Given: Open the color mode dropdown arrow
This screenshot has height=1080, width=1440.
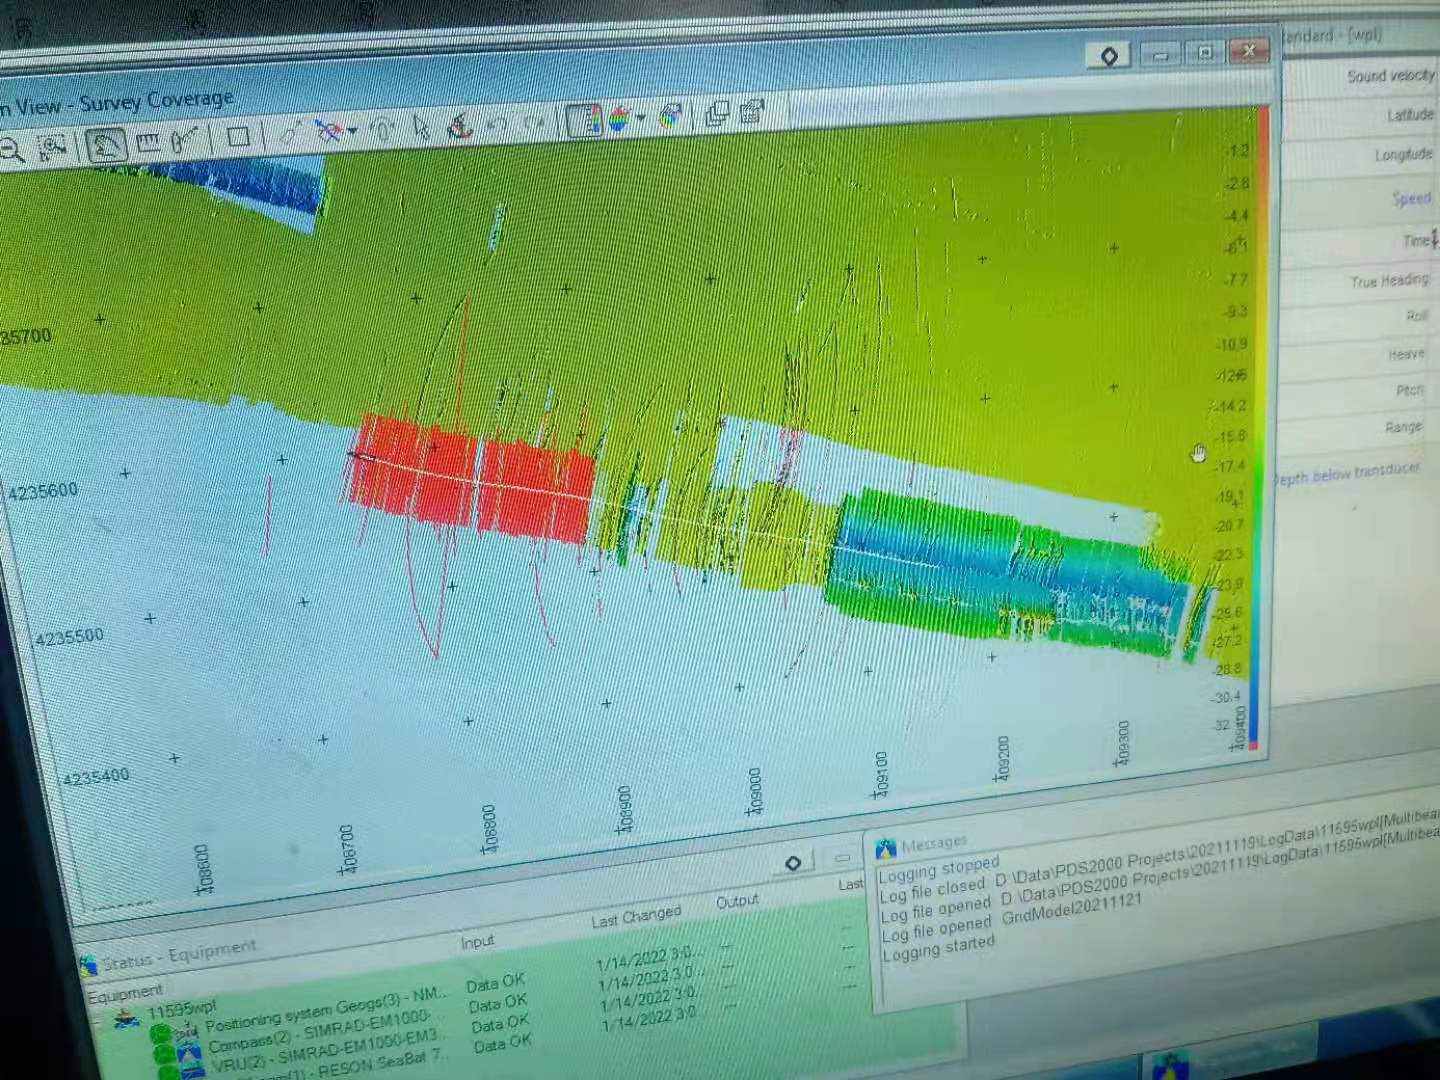Looking at the screenshot, I should [640, 118].
